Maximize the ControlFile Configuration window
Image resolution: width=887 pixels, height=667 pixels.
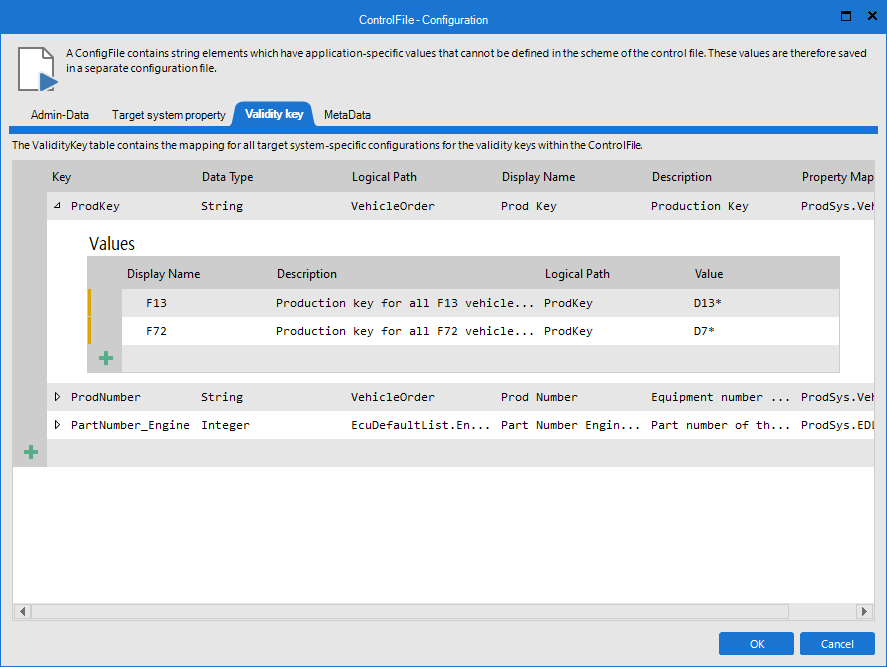coord(846,17)
